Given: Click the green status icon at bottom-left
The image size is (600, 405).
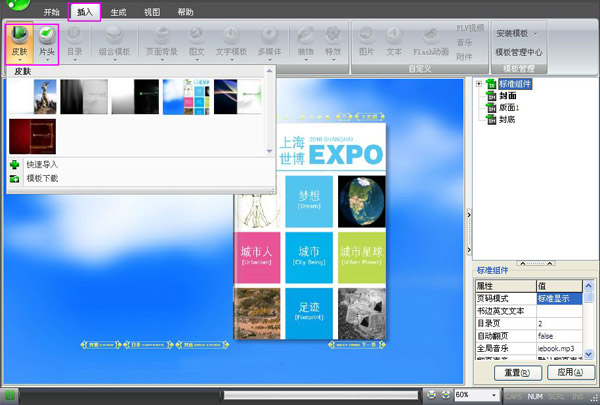Looking at the screenshot, I should point(9,395).
